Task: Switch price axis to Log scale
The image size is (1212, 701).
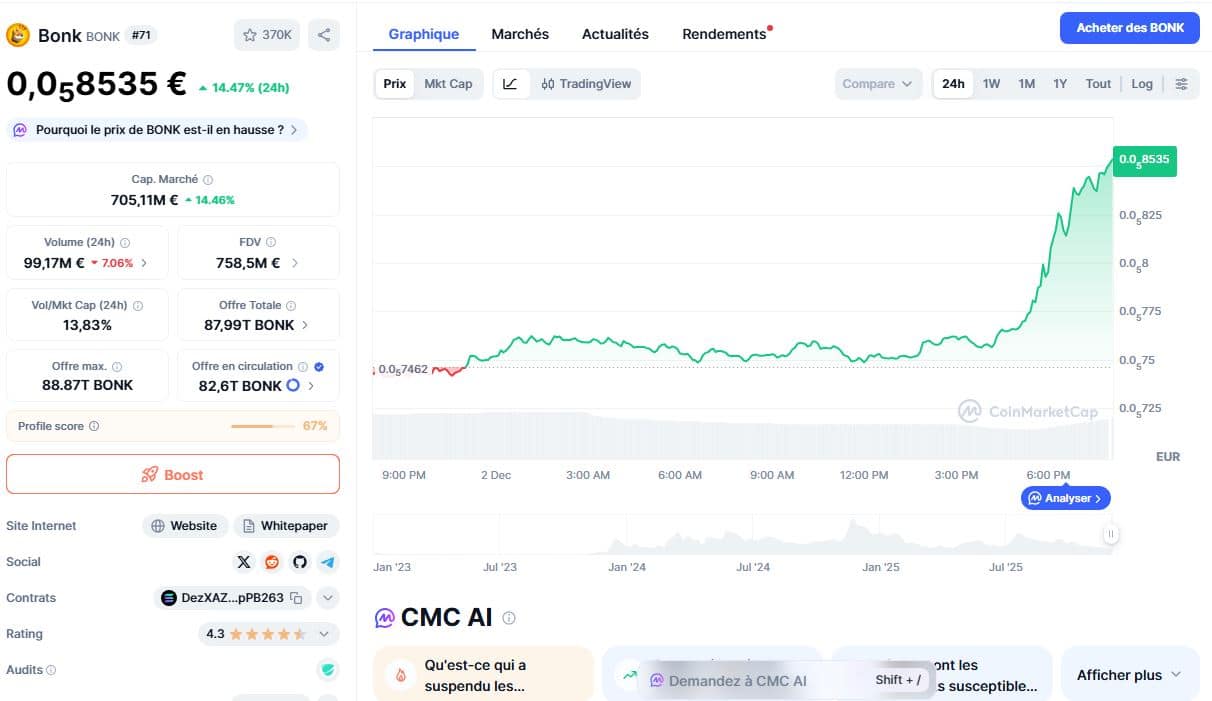Action: (x=1142, y=83)
